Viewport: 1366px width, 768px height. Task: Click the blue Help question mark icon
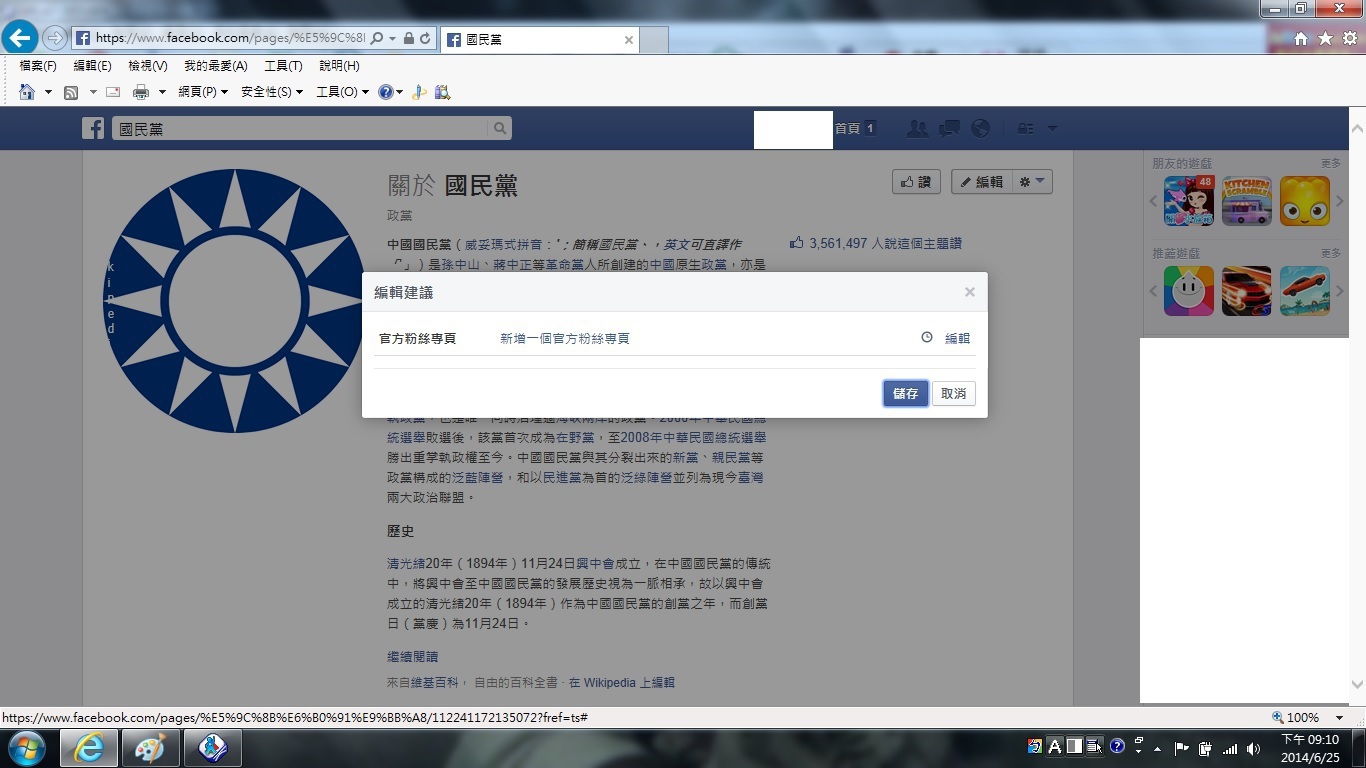click(x=385, y=92)
